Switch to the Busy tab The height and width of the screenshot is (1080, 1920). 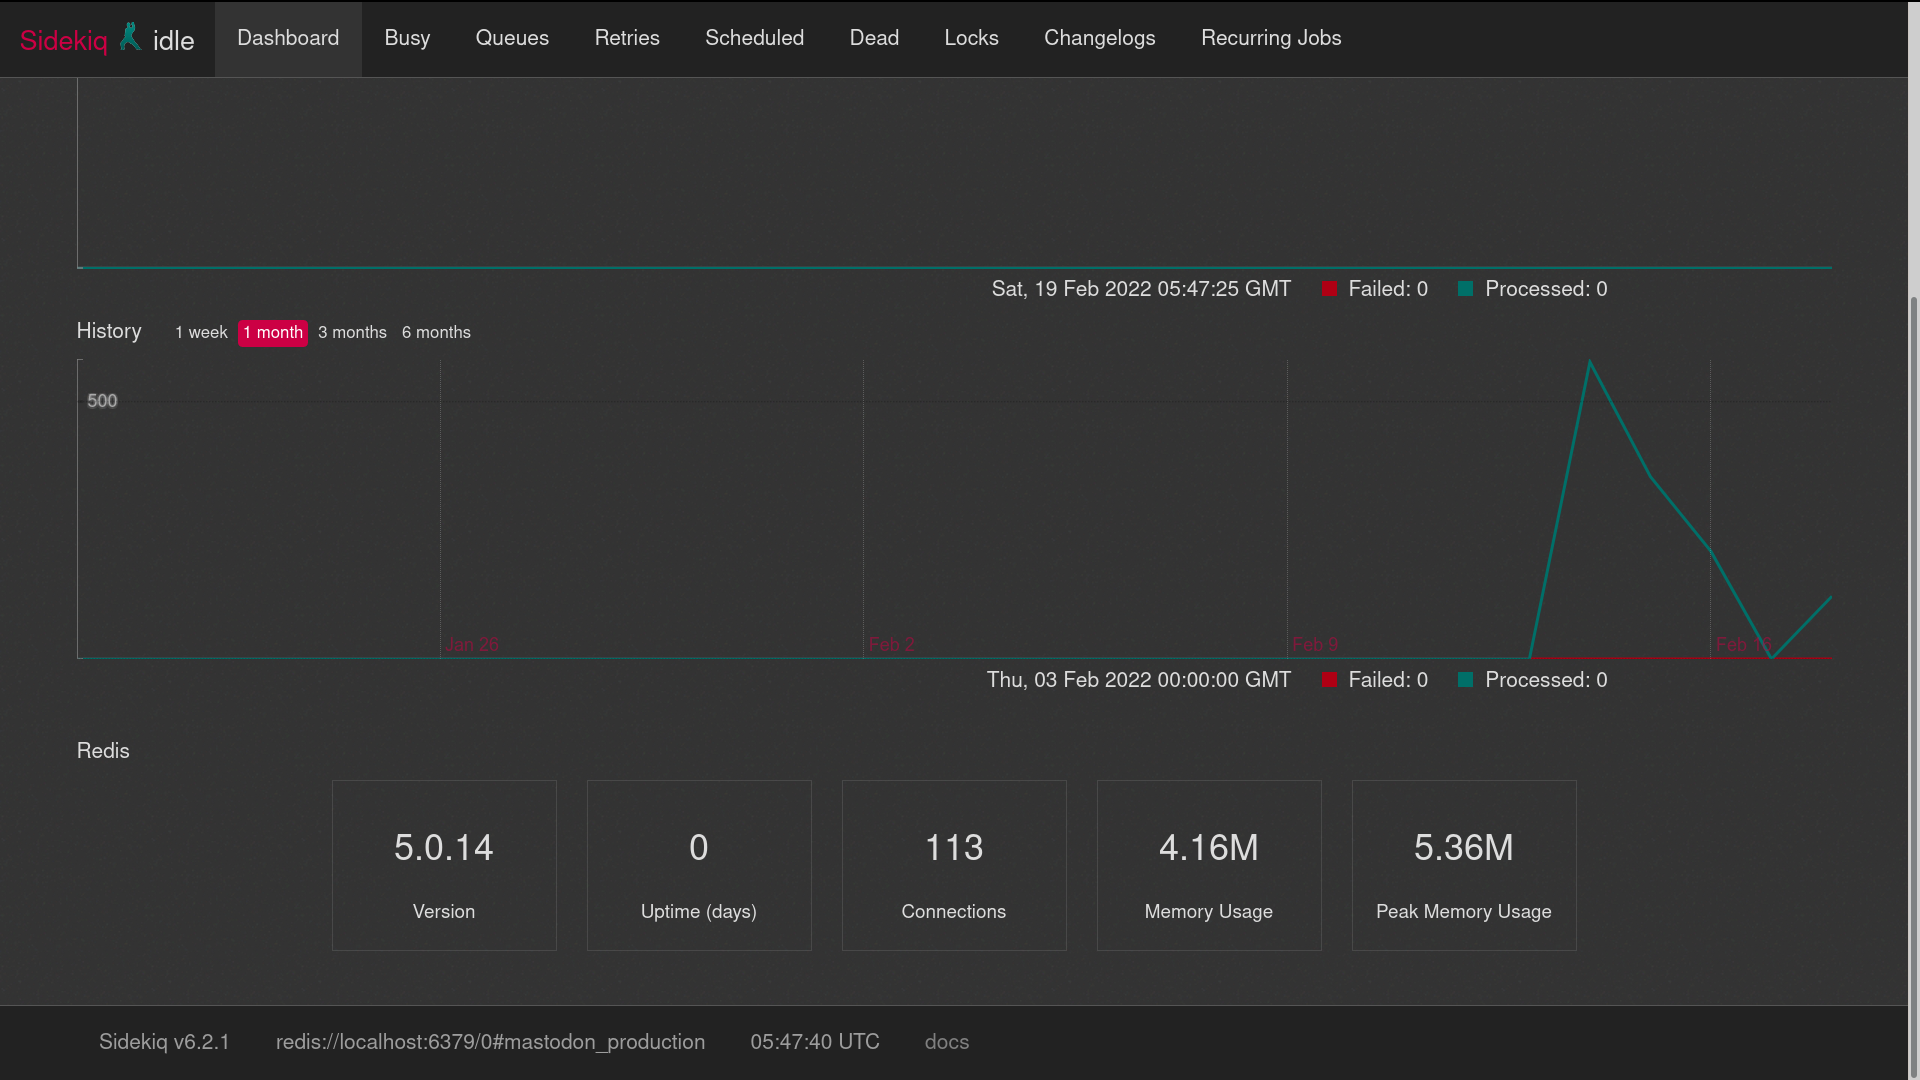(407, 38)
